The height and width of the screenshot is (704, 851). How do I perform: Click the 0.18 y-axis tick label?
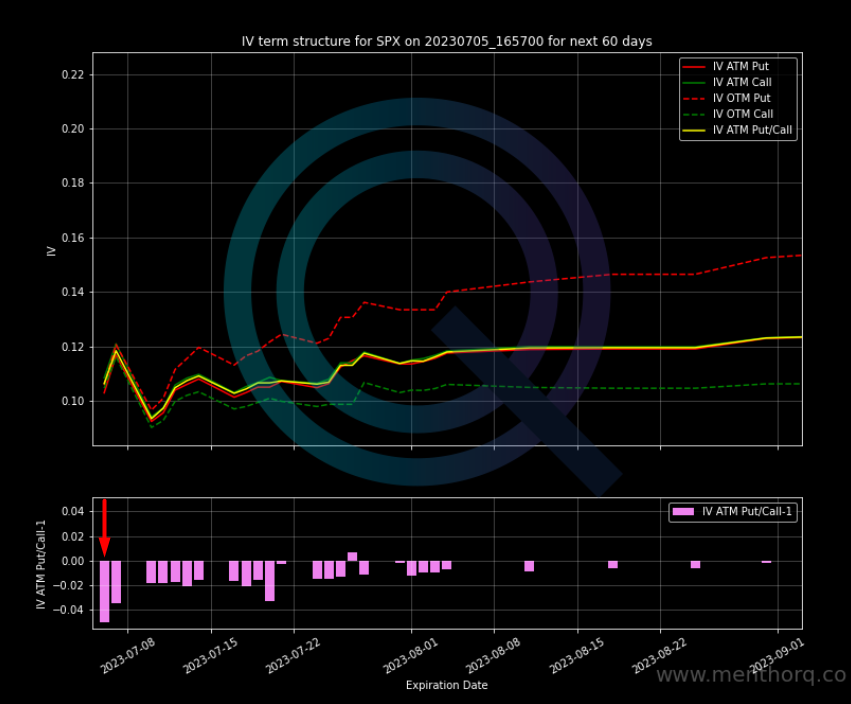pos(73,183)
